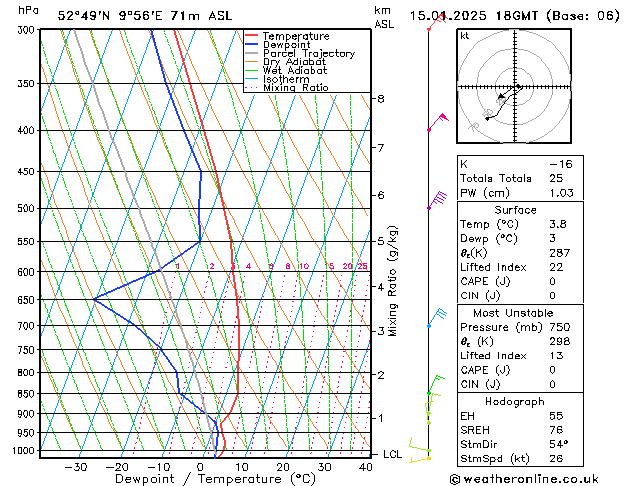The image size is (629, 486).
Task: Click the yellow surface wind barb
Action: tap(420, 460)
